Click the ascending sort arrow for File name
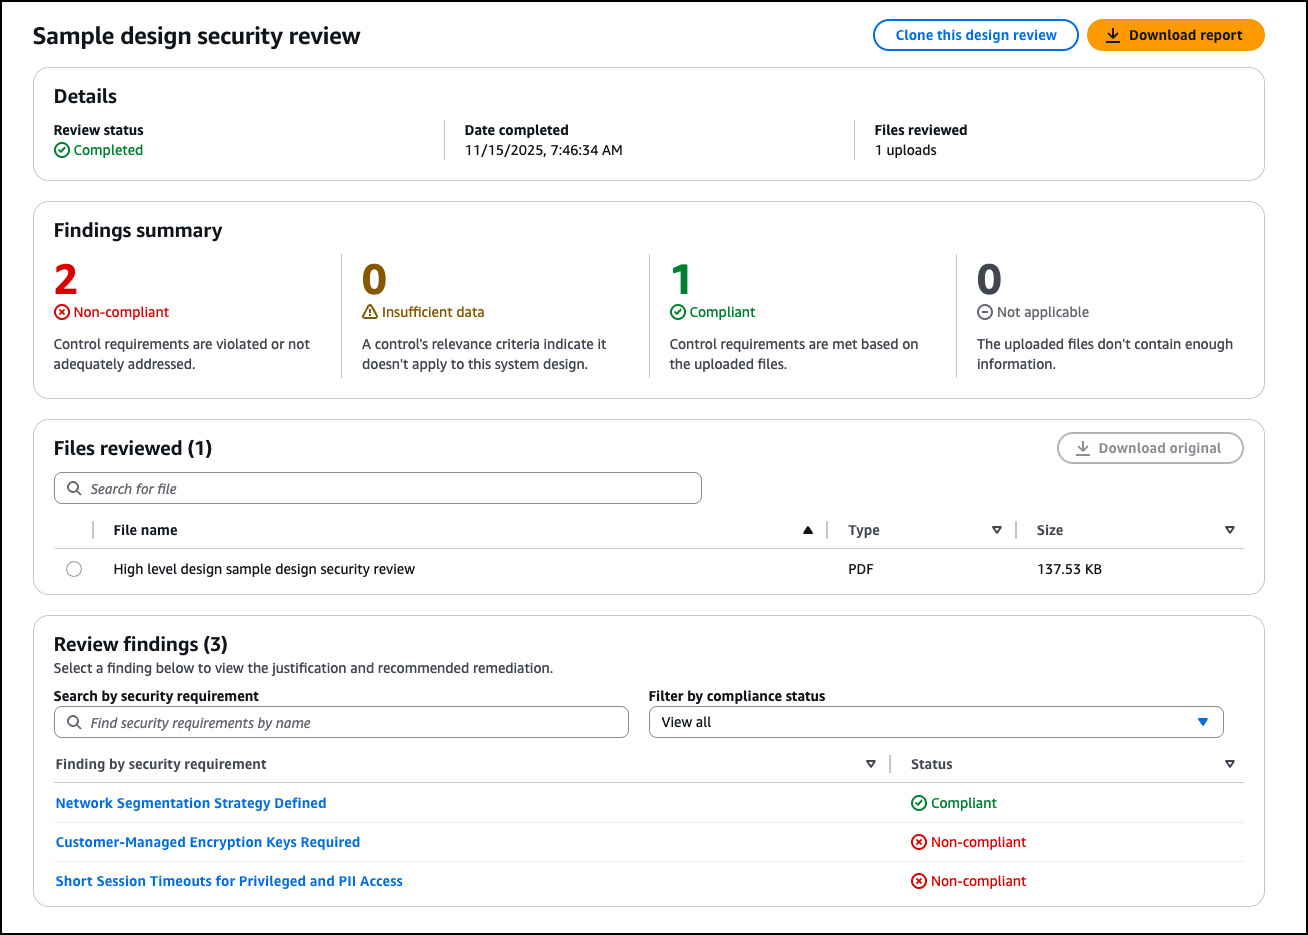The image size is (1308, 935). click(x=808, y=531)
